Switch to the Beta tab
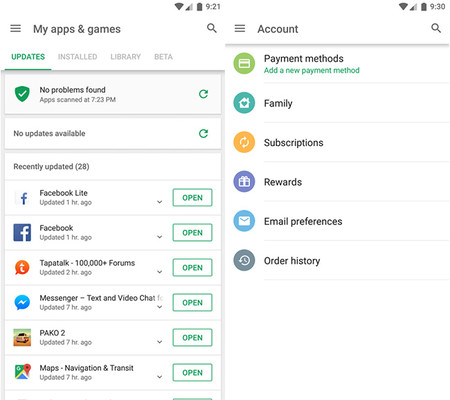This screenshot has height=400, width=450. [x=163, y=57]
